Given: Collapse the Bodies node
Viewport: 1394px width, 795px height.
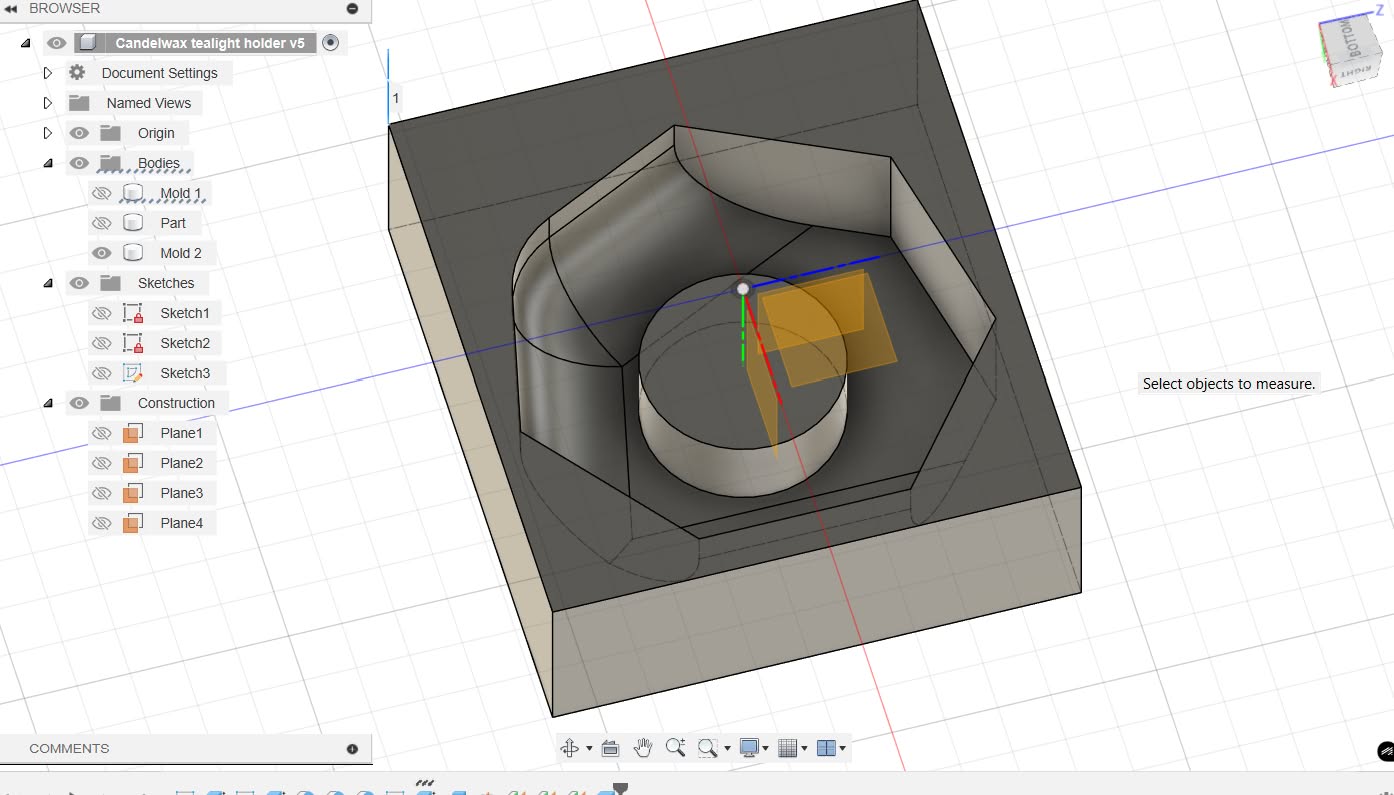Looking at the screenshot, I should (x=48, y=163).
